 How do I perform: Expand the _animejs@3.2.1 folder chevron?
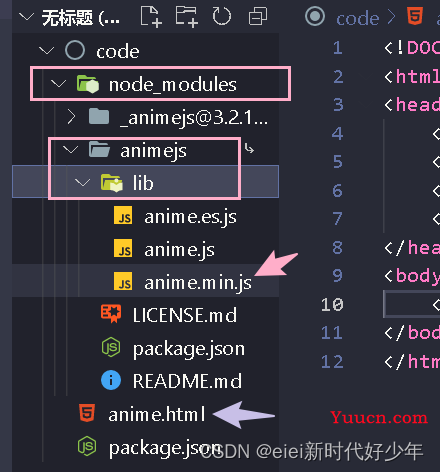point(71,117)
